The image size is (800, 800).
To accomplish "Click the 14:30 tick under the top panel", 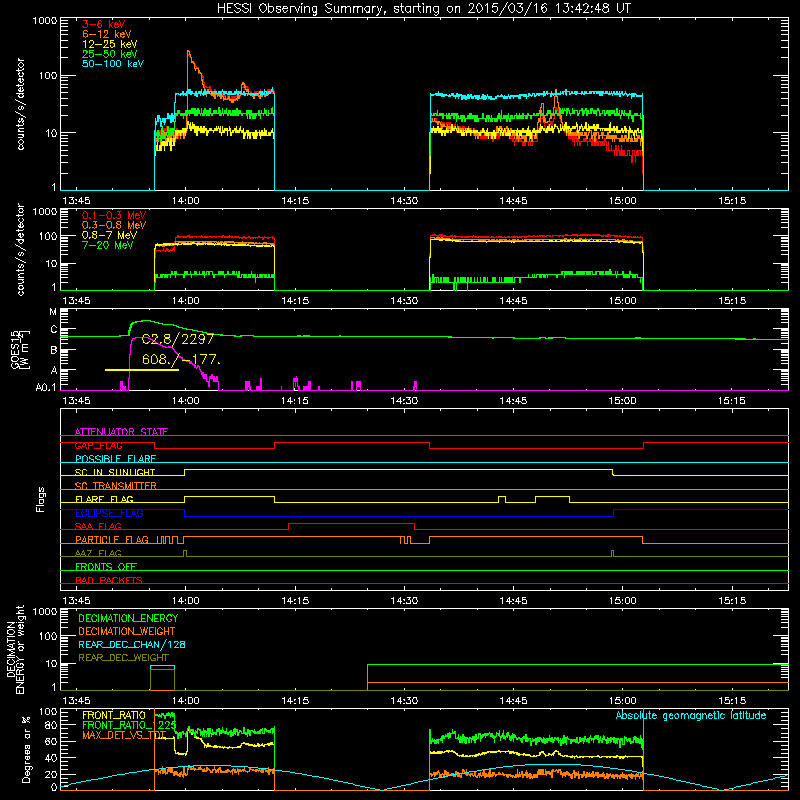I will tap(404, 201).
